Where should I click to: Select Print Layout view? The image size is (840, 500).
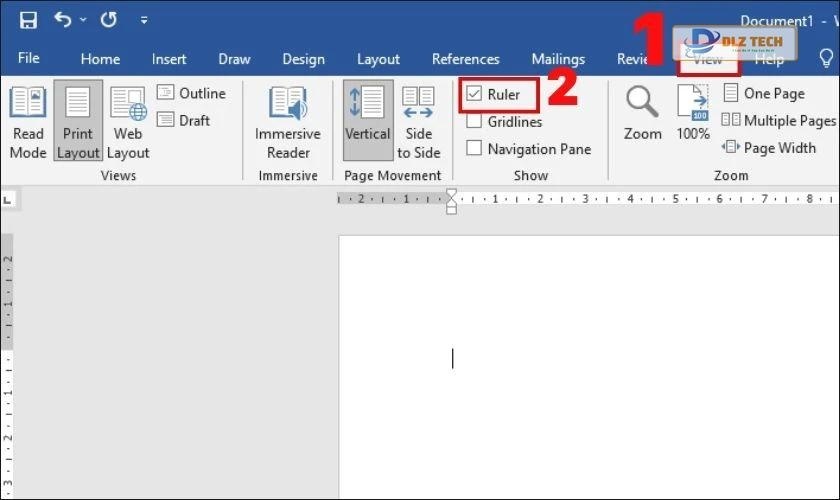tap(78, 121)
